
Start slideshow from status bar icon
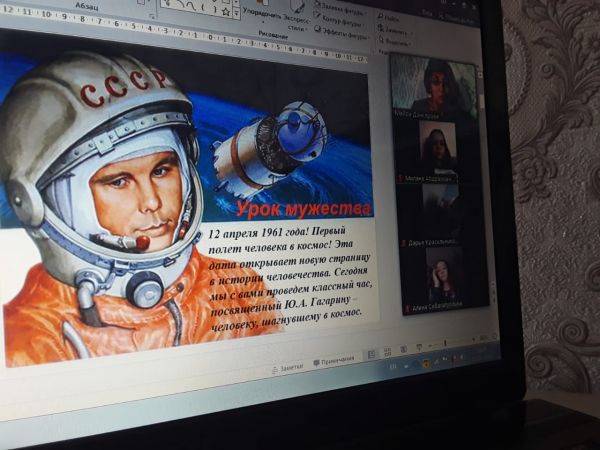point(418,345)
